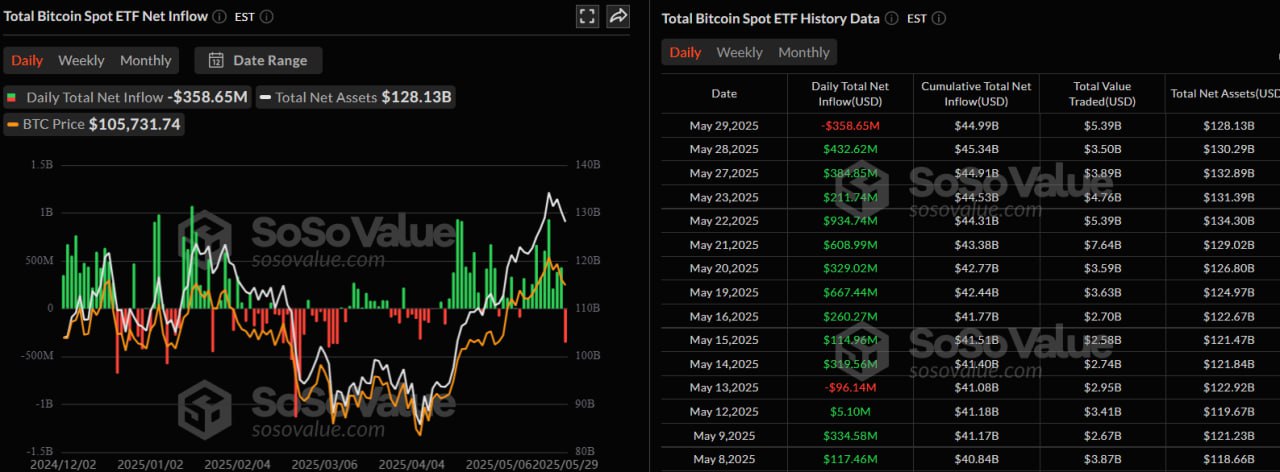Click the May 22,2025 date cell
The width and height of the screenshot is (1280, 472).
click(724, 221)
